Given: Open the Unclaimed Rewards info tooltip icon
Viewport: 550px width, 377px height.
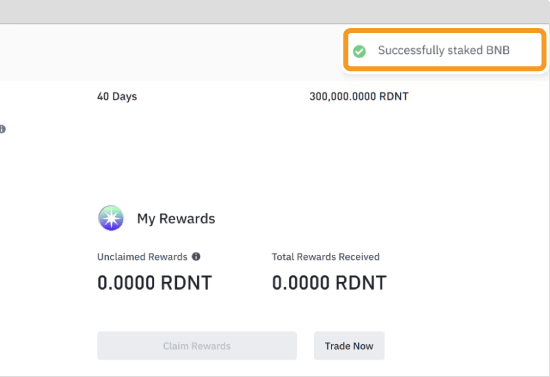Looking at the screenshot, I should coord(196,257).
